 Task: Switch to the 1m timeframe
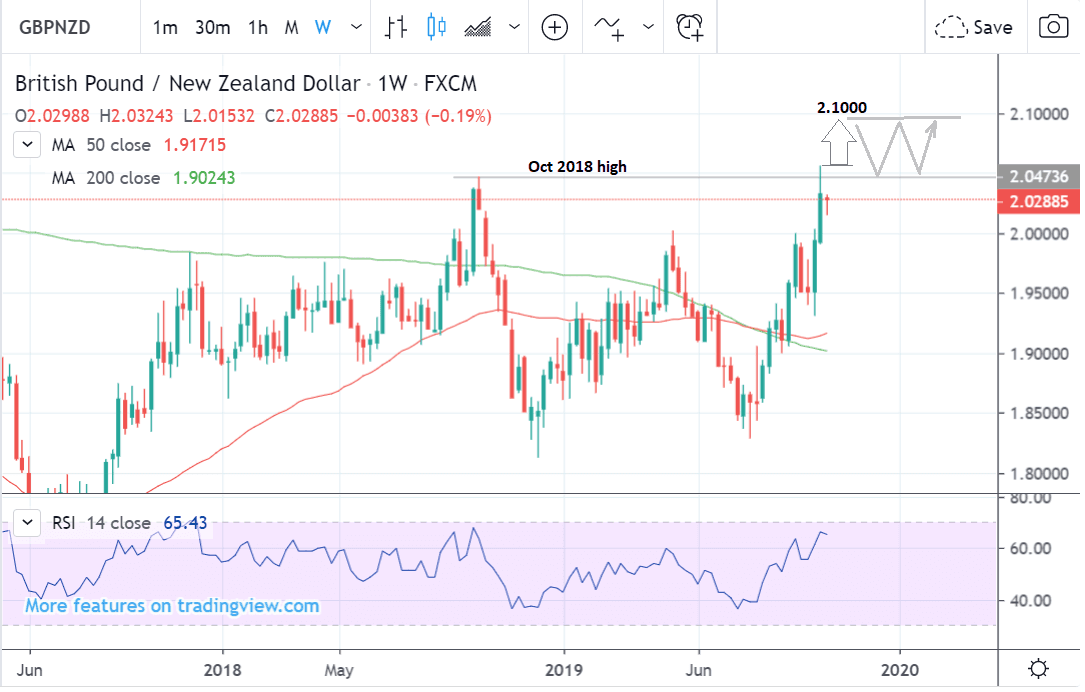165,27
